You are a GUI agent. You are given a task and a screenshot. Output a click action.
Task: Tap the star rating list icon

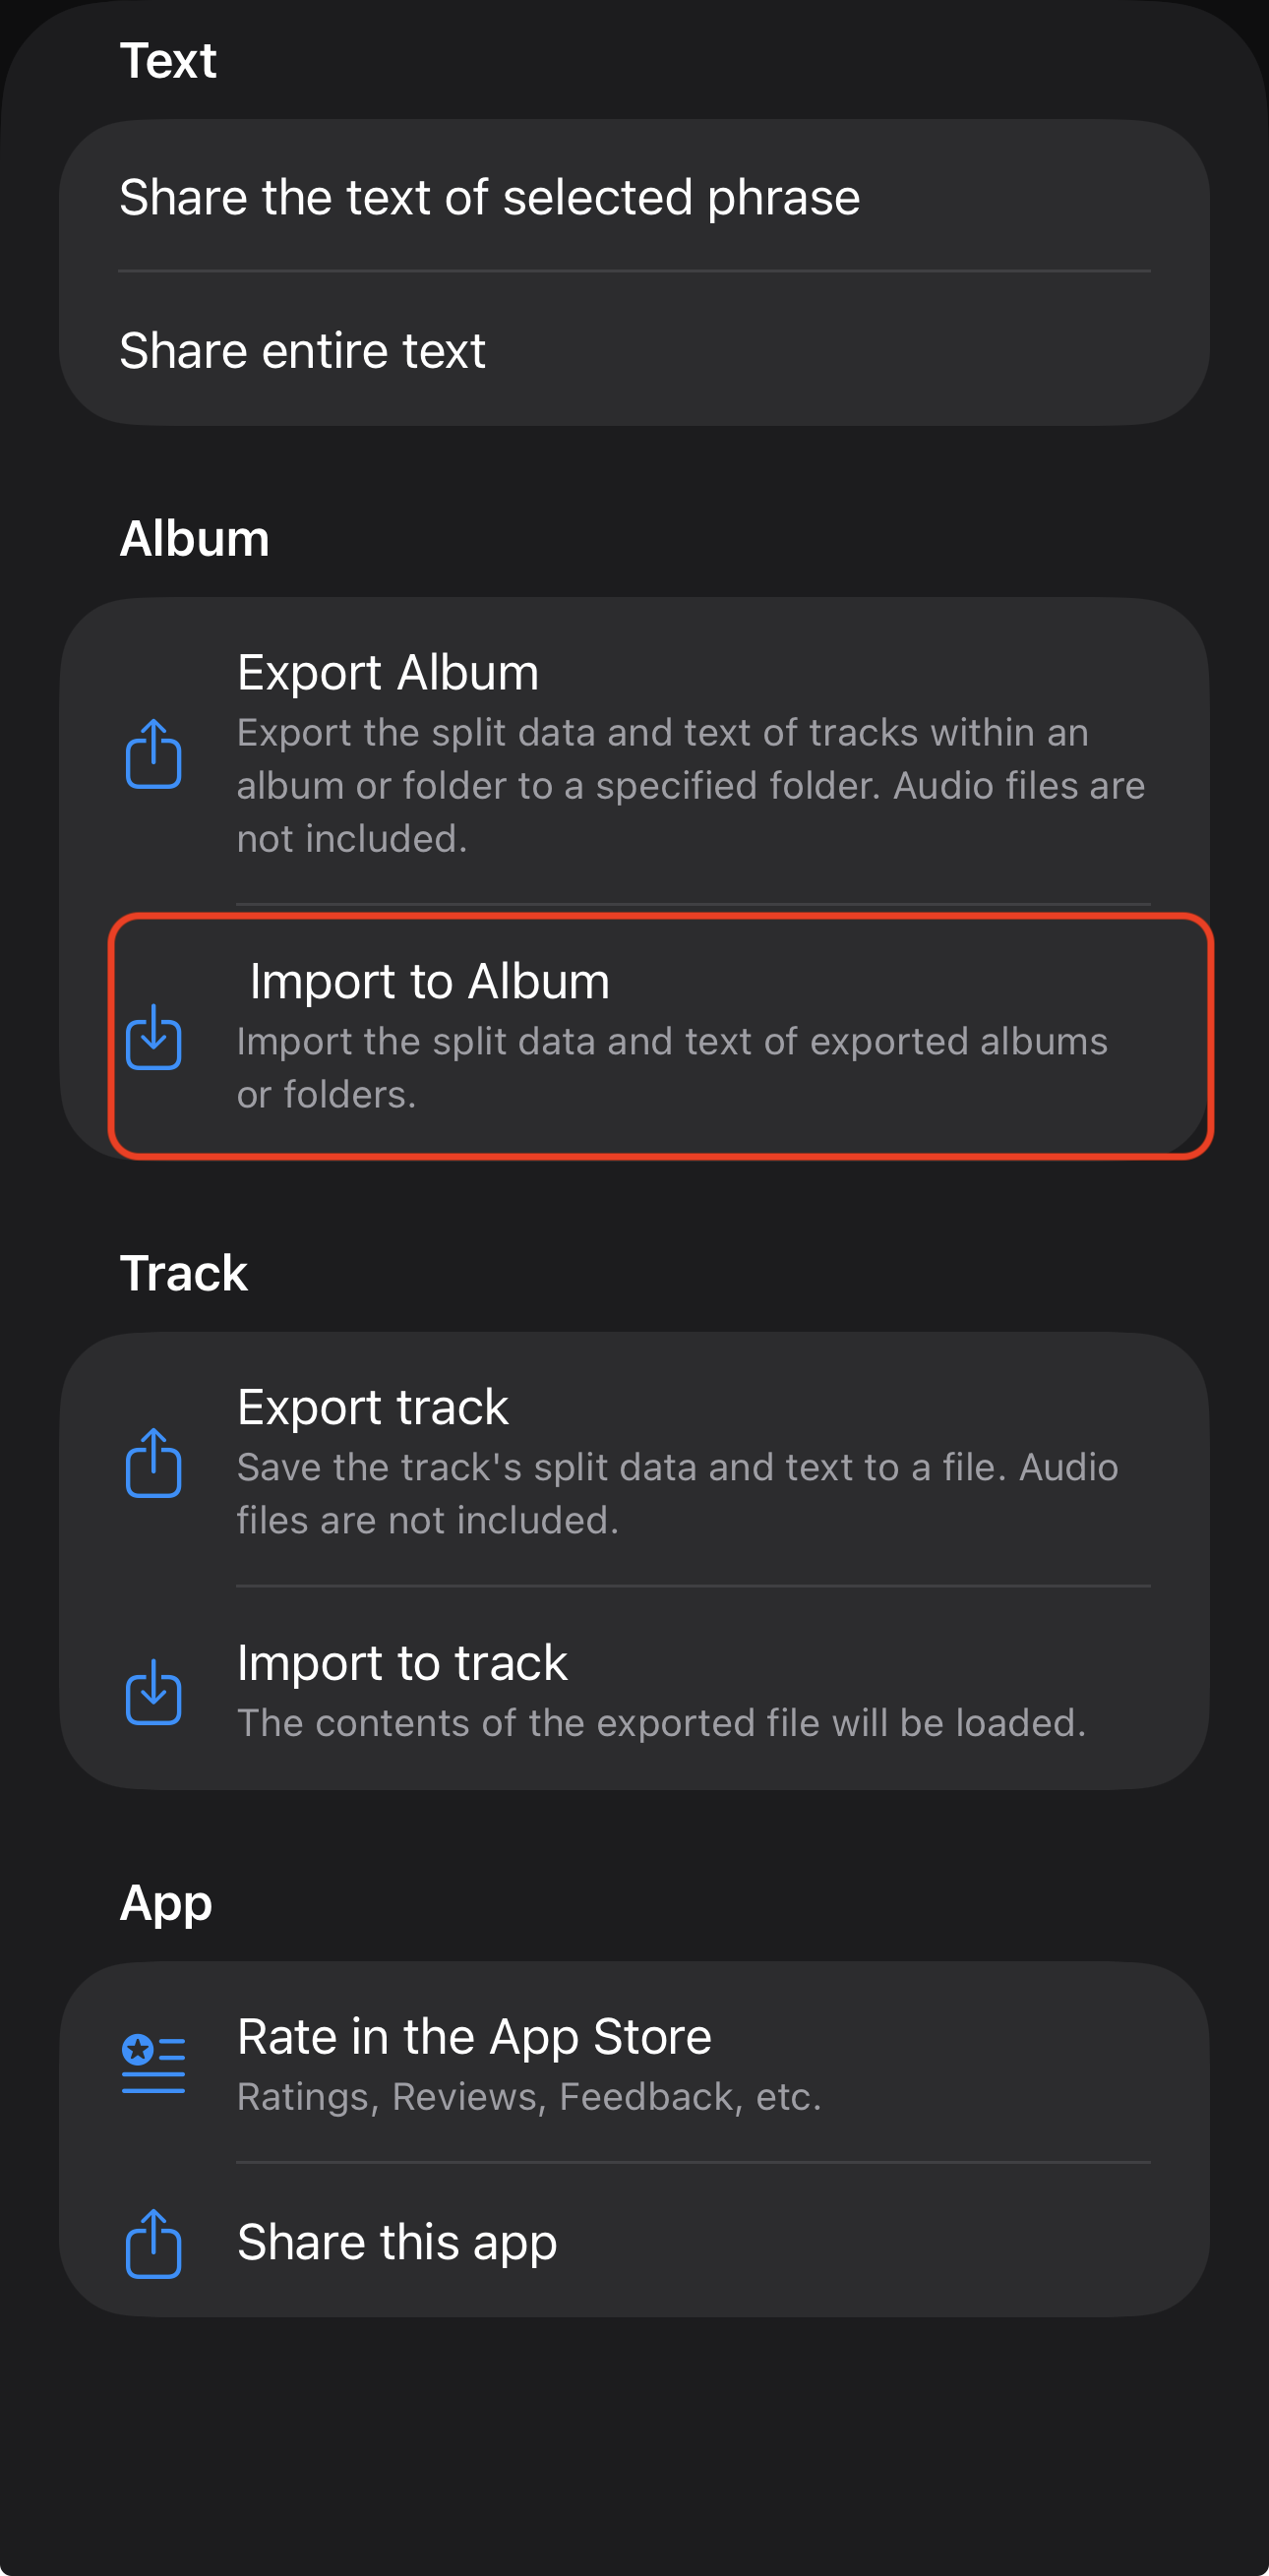[153, 2064]
